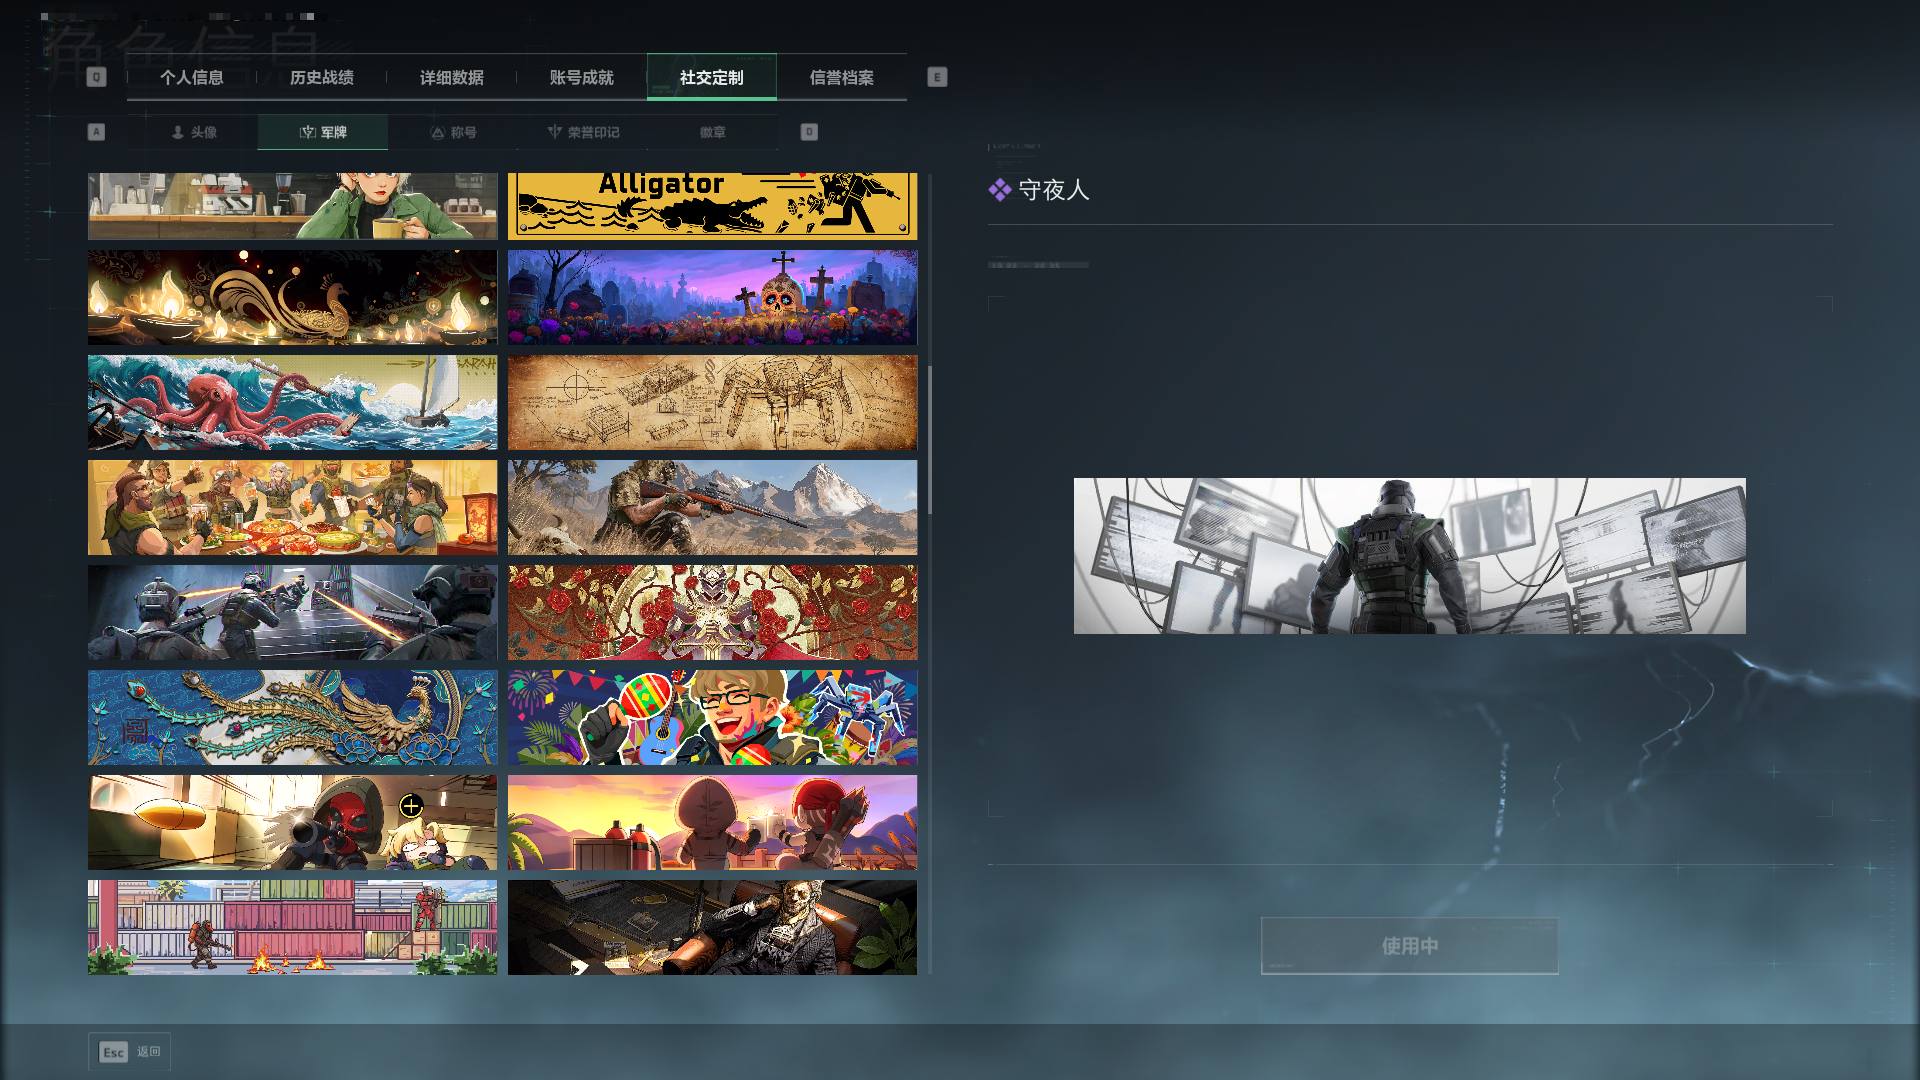Screen dimensions: 1920x1080
Task: Pick the sugar skull graveyard dog tag
Action: (712, 297)
